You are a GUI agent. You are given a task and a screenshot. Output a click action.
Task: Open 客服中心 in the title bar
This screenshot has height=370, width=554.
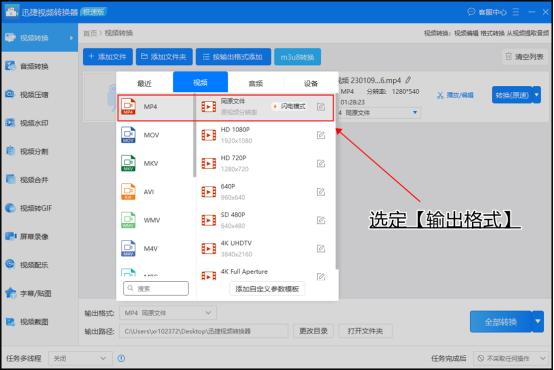click(x=487, y=12)
